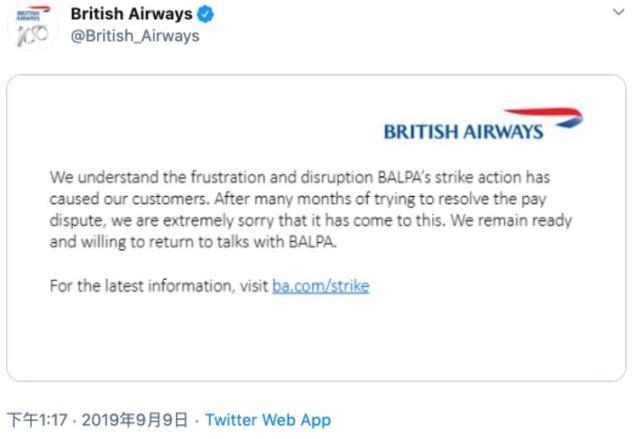This screenshot has width=640, height=439.
Task: Visit the @British_Airways handle
Action: click(135, 36)
